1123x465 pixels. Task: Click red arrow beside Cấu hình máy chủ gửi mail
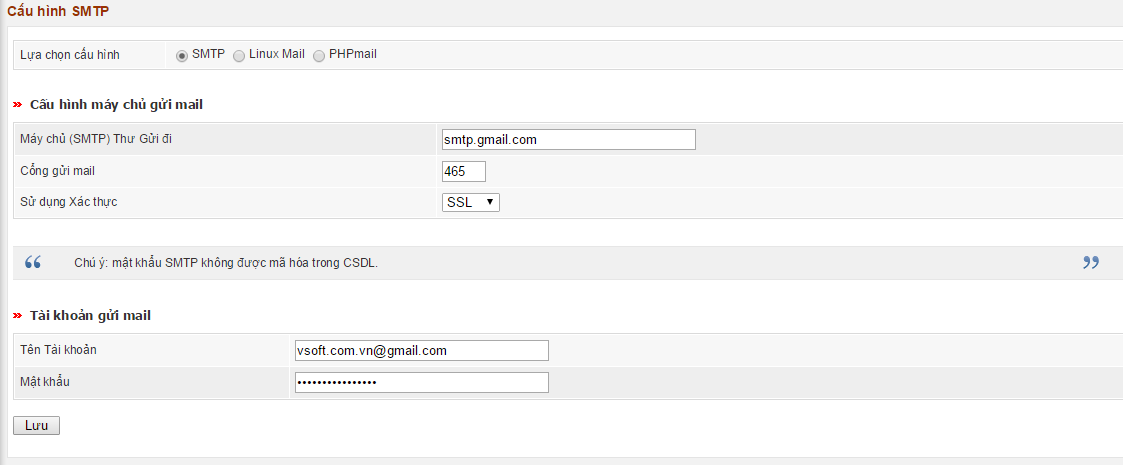17,104
